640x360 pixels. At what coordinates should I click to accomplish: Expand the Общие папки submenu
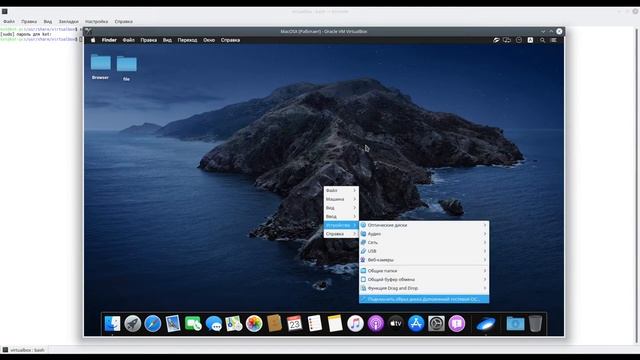(x=424, y=271)
